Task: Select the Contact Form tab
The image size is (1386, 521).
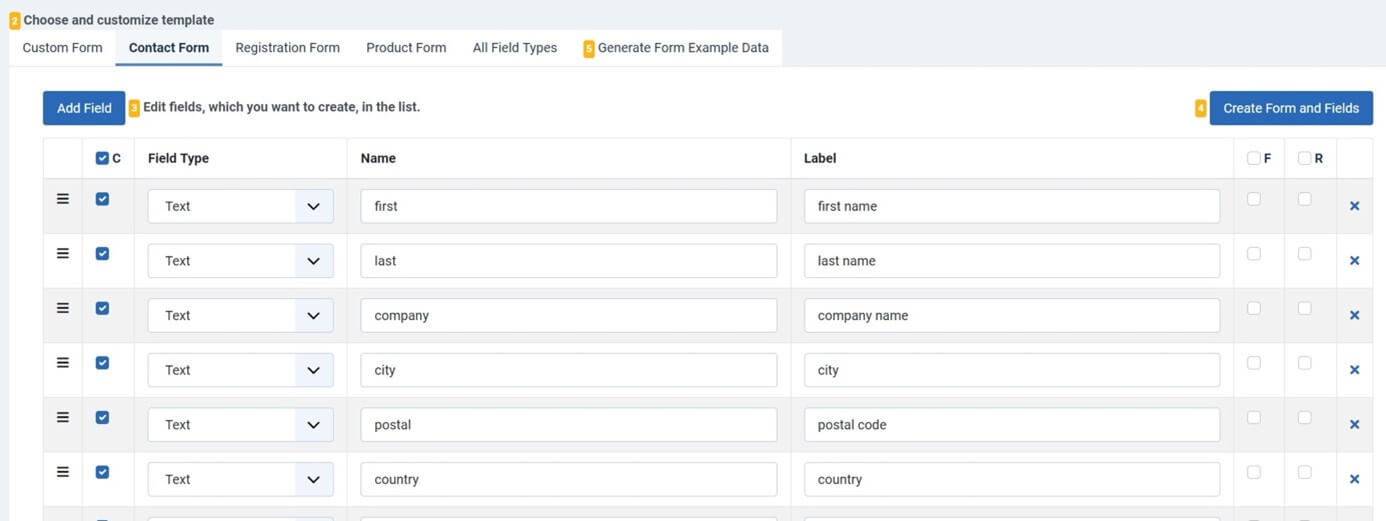Action: pos(169,47)
